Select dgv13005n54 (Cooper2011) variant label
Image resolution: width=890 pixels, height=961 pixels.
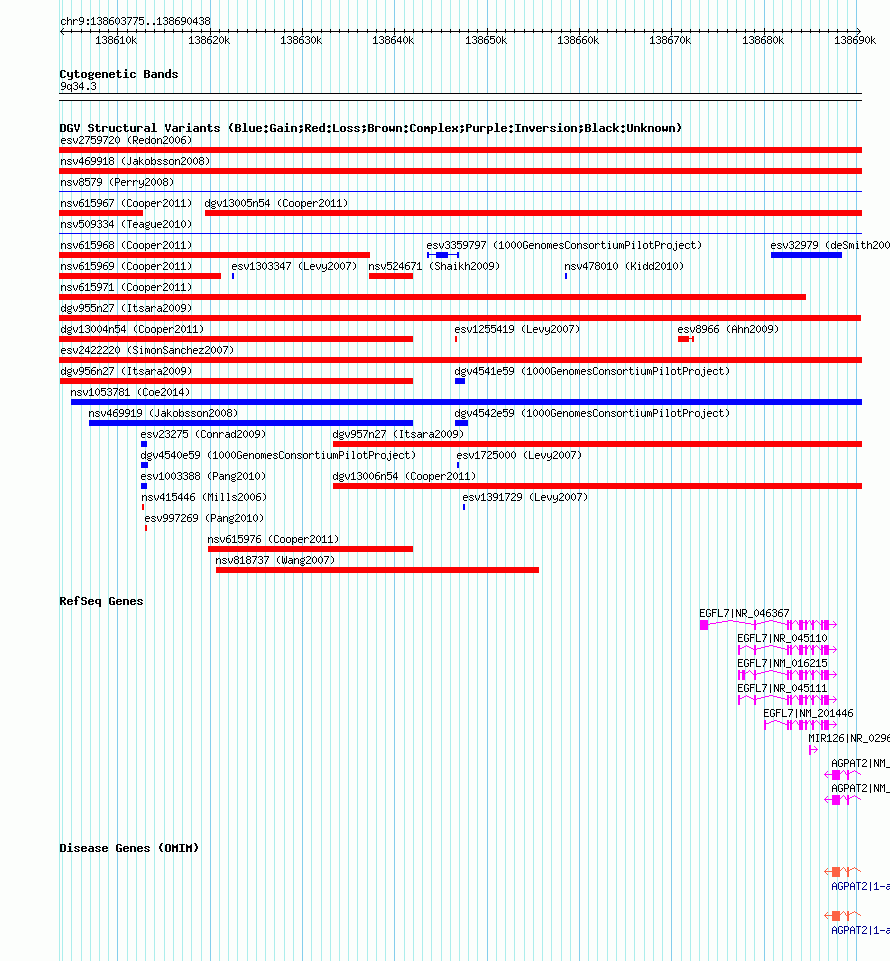pyautogui.click(x=276, y=203)
